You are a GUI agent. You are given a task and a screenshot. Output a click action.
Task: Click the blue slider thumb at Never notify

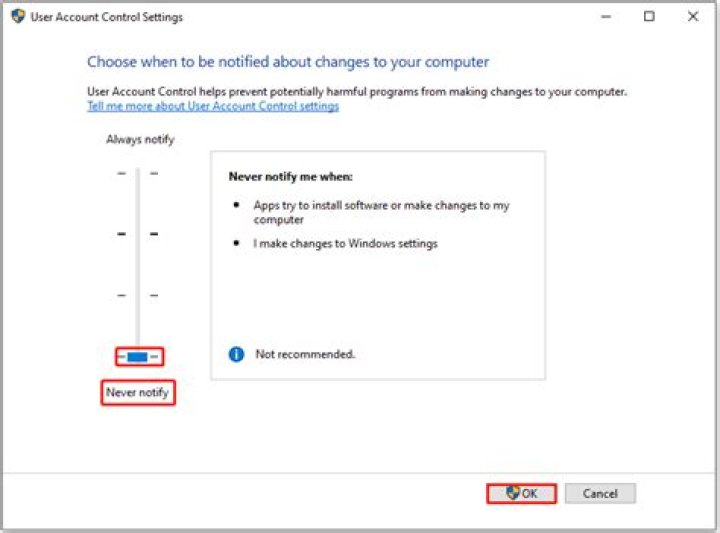coord(137,357)
